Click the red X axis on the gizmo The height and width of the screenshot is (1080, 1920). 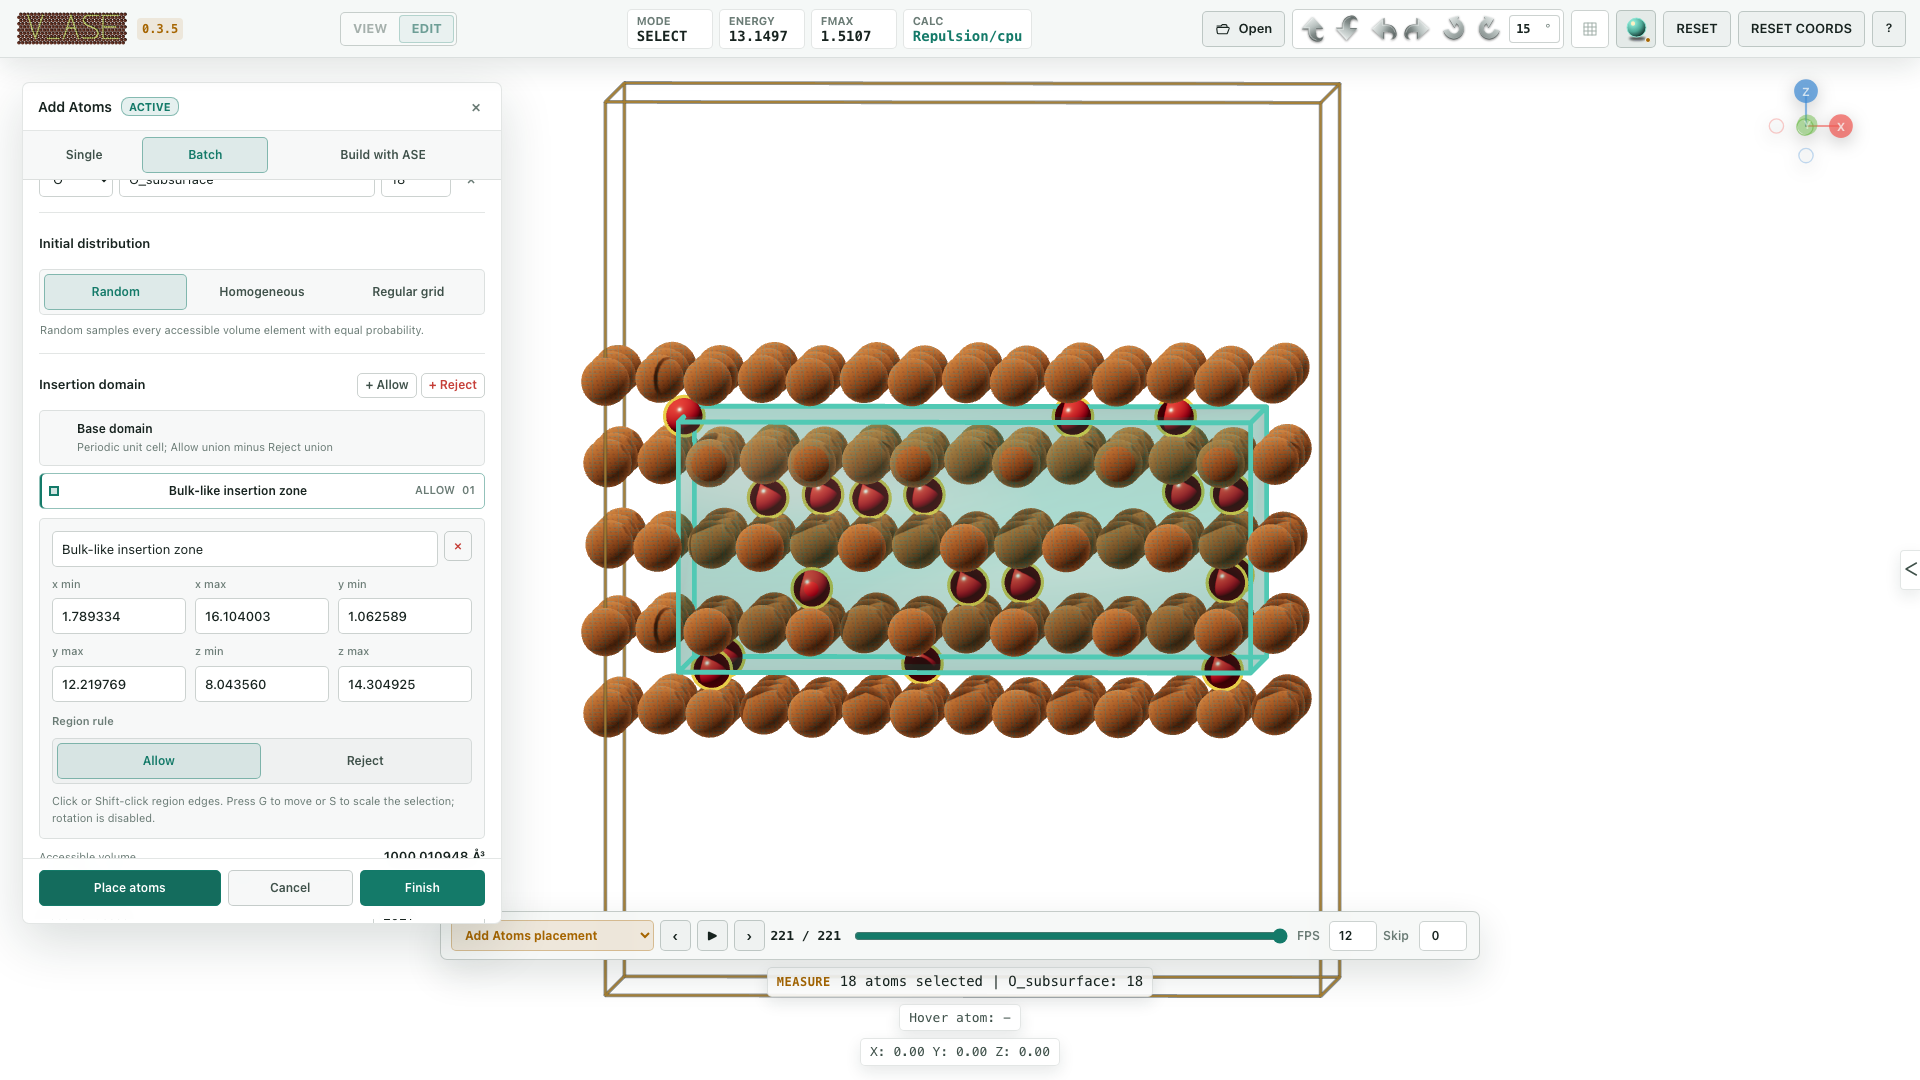(x=1841, y=127)
